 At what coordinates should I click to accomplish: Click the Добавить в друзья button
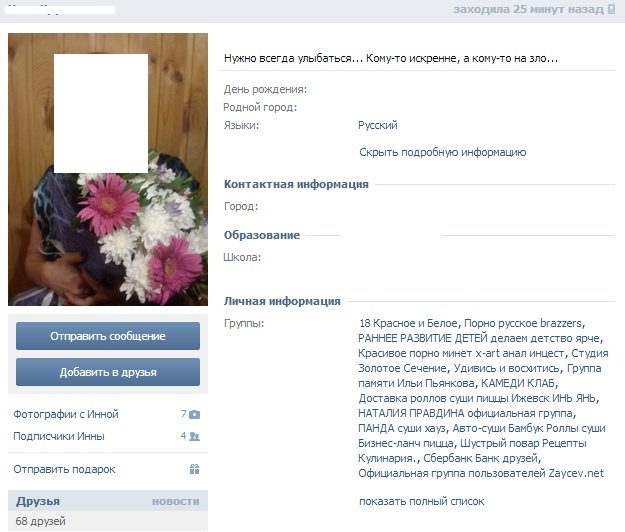tap(108, 372)
